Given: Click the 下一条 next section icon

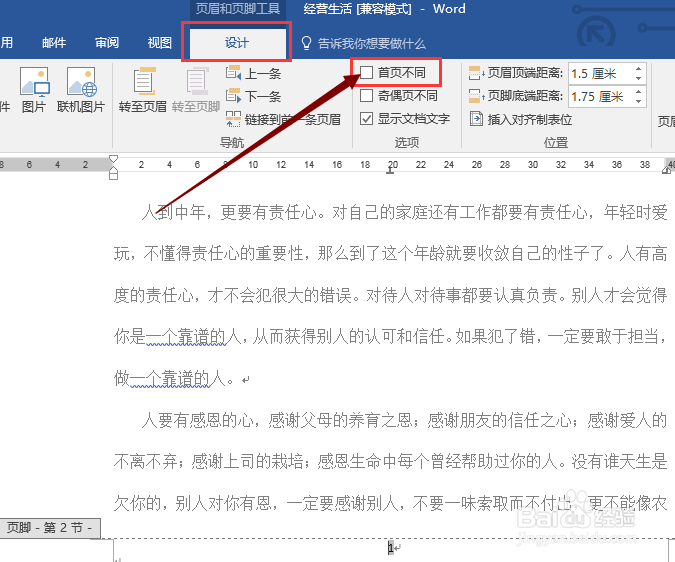Looking at the screenshot, I should pos(233,95).
